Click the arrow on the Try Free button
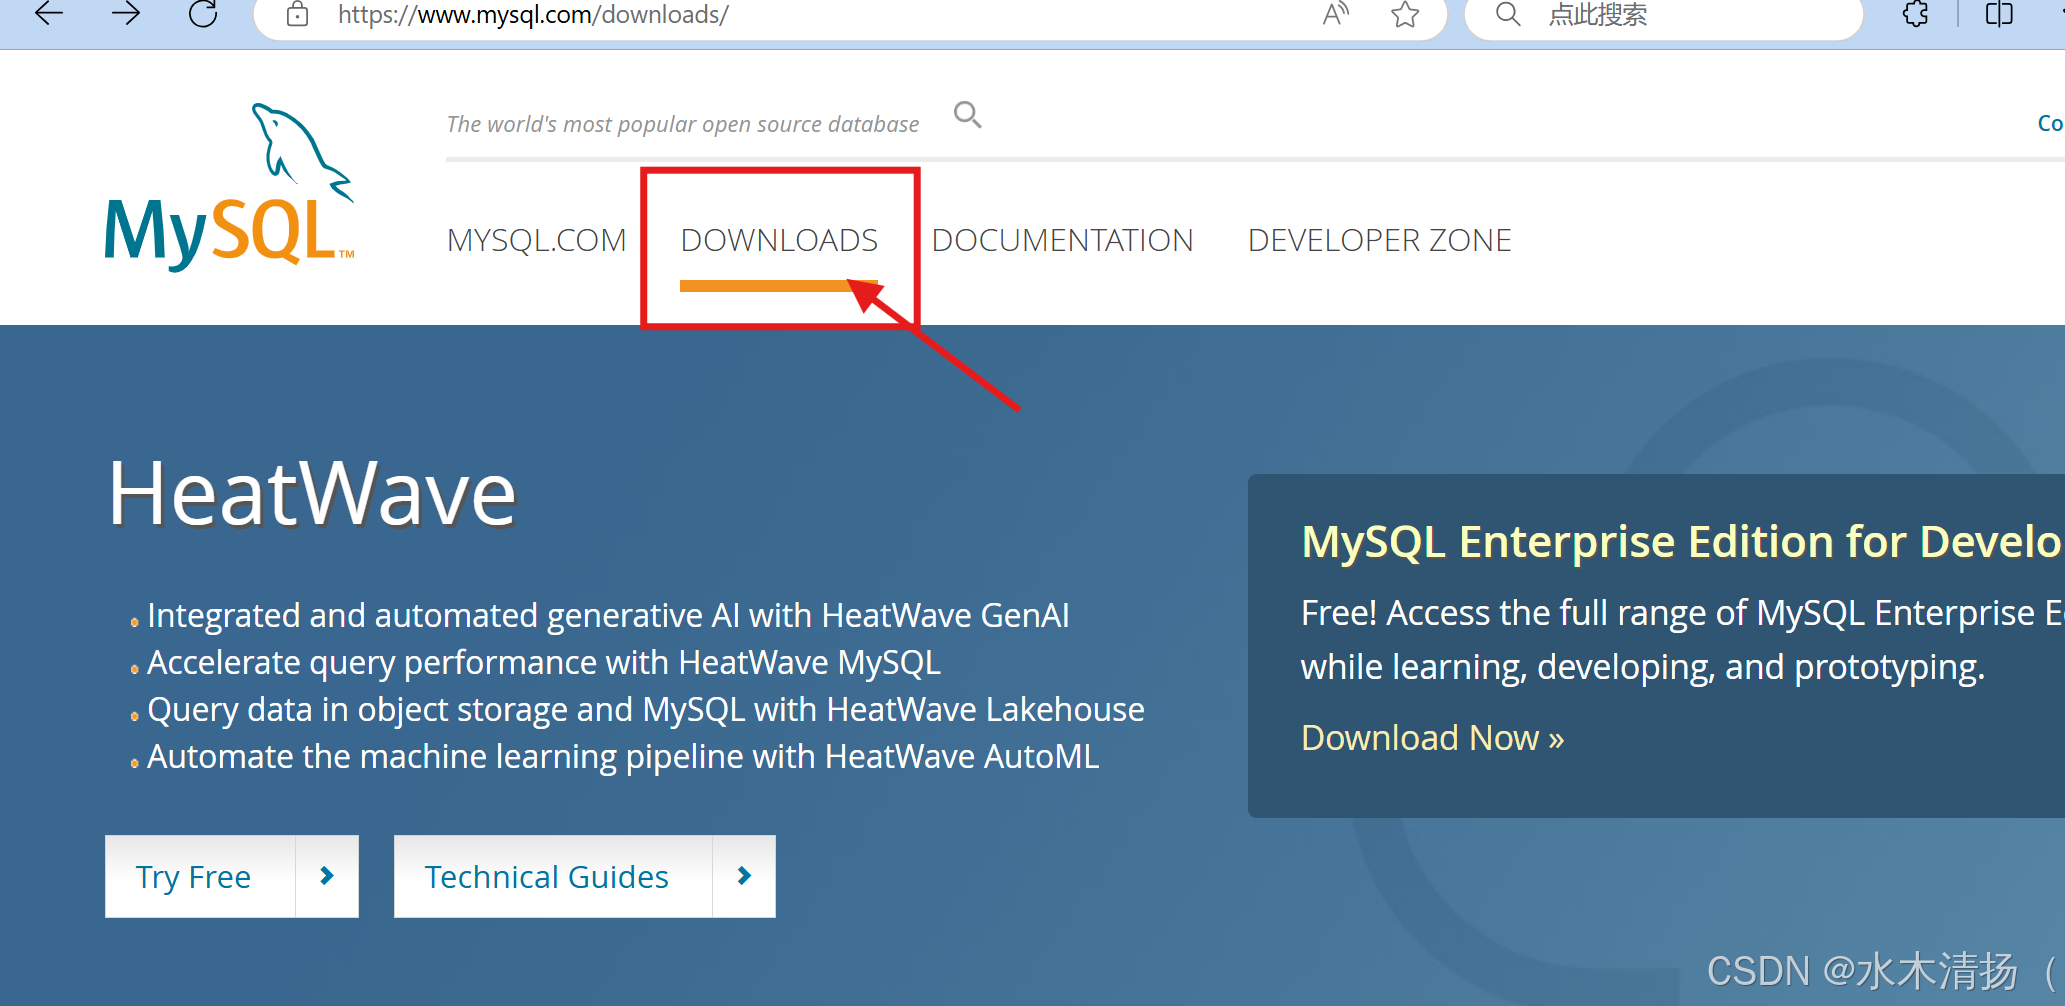Image resolution: width=2065 pixels, height=1006 pixels. click(327, 876)
